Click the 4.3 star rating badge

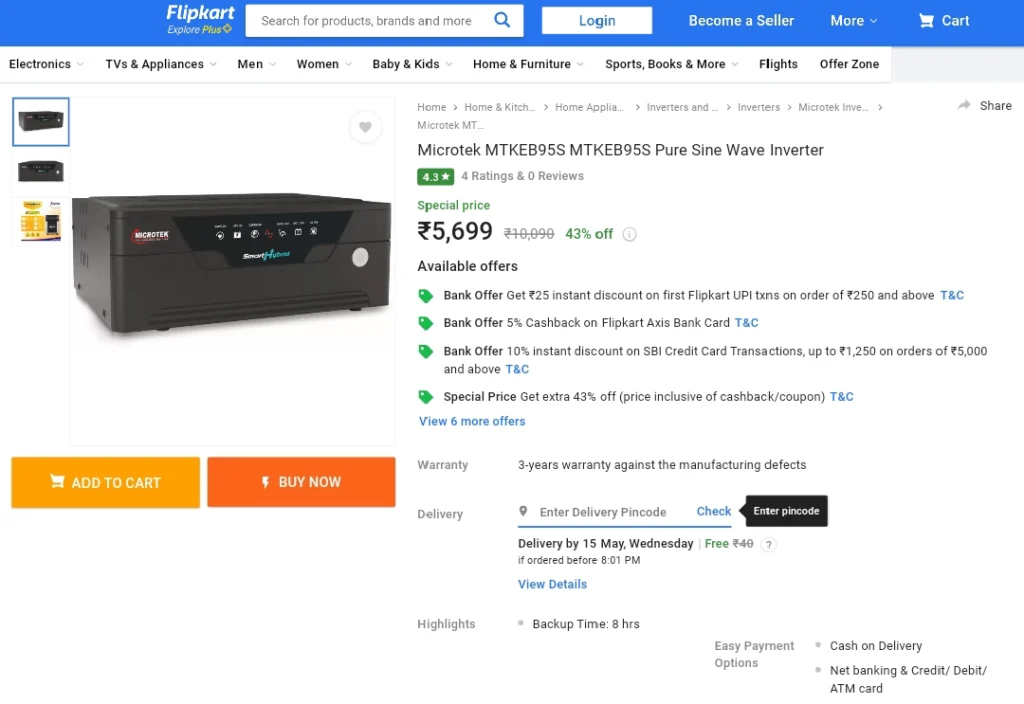pyautogui.click(x=436, y=176)
